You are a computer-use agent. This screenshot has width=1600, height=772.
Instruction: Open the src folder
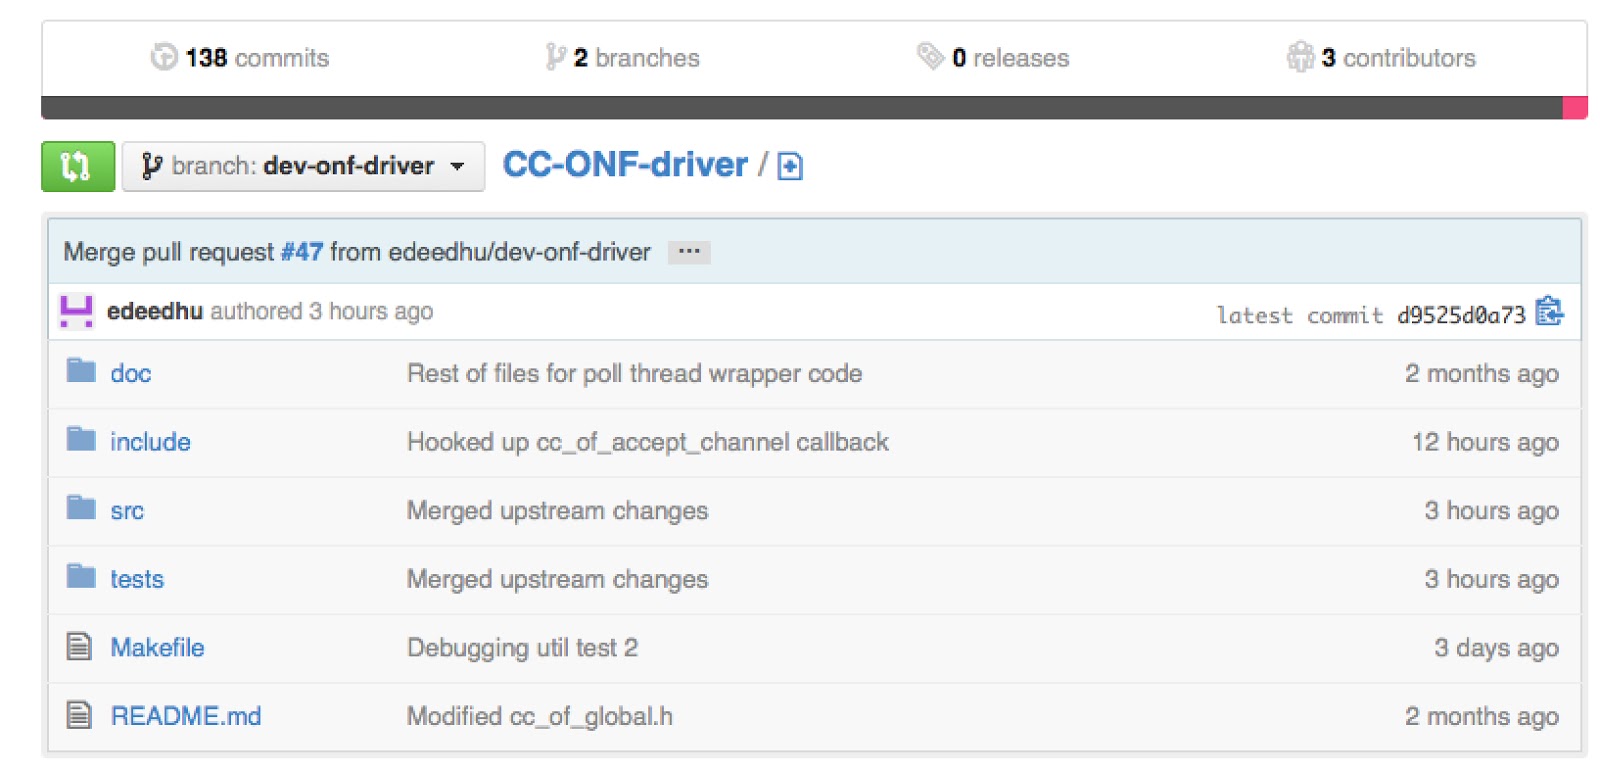click(127, 511)
